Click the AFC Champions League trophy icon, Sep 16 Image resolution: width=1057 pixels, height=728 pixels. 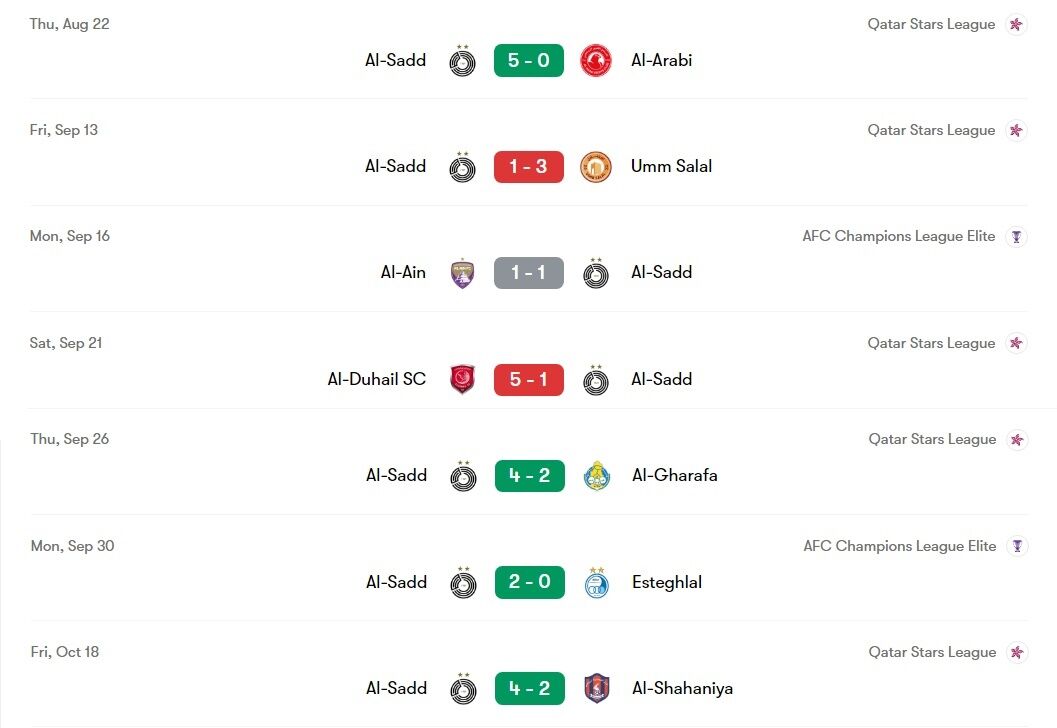pyautogui.click(x=1017, y=237)
